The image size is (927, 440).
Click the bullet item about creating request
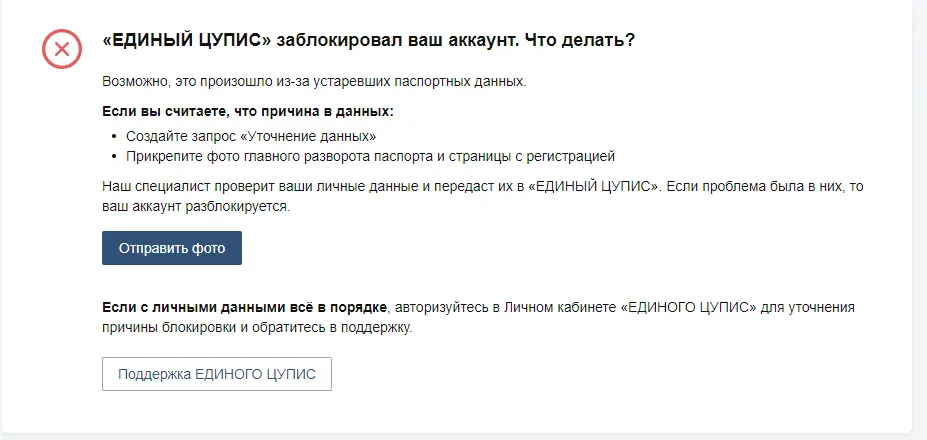tap(251, 136)
